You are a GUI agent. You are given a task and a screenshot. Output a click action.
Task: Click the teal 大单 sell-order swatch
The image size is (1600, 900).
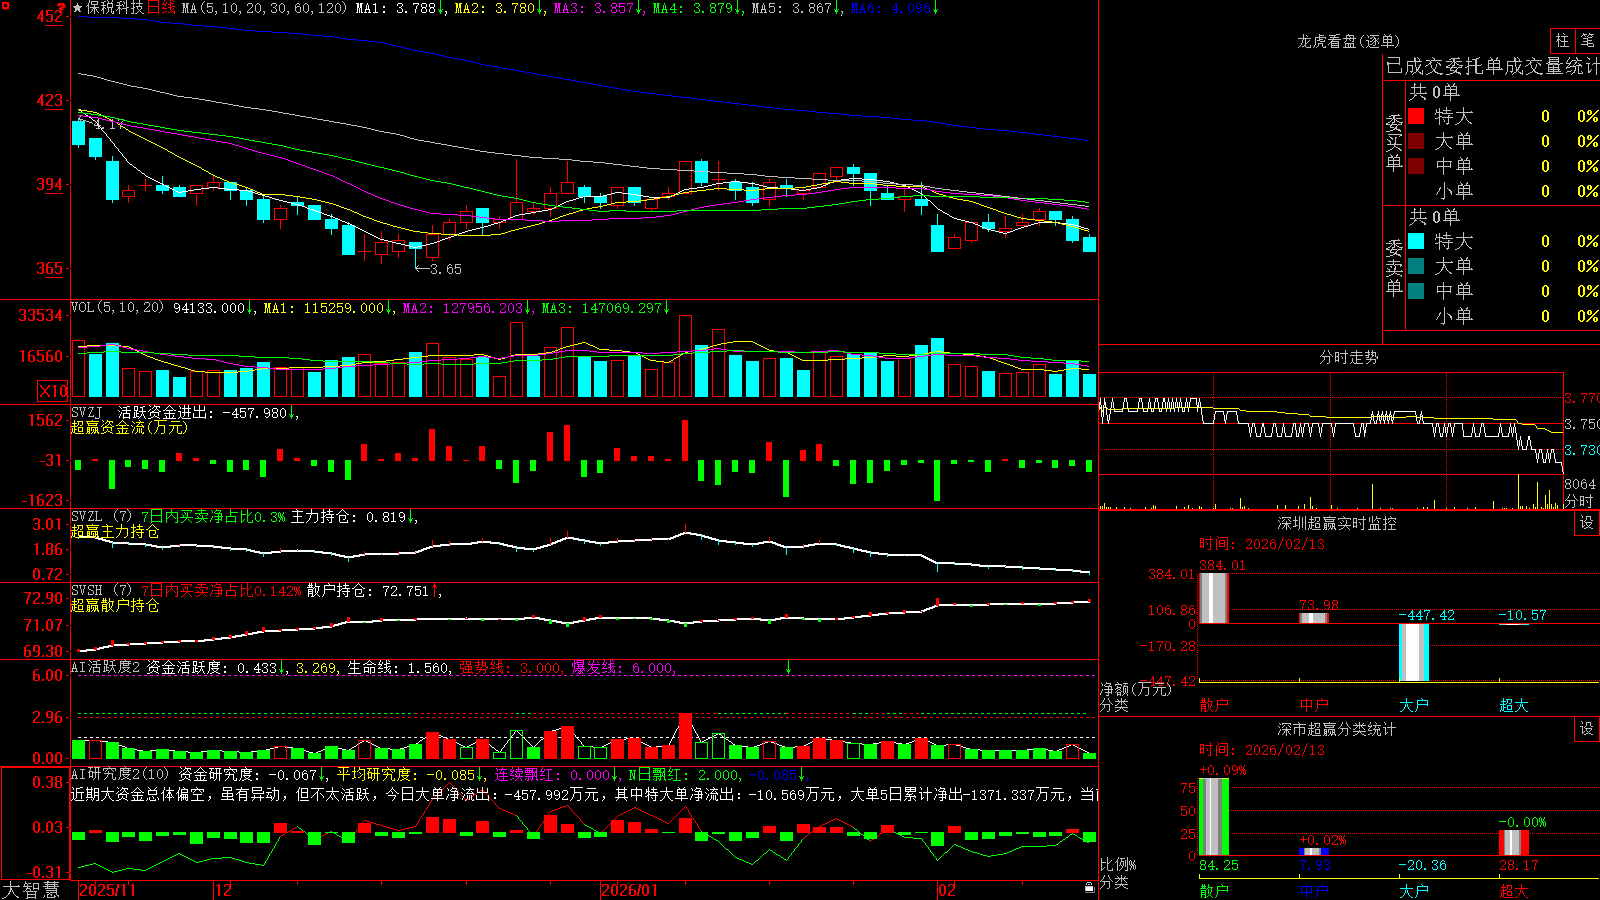pyautogui.click(x=1416, y=266)
